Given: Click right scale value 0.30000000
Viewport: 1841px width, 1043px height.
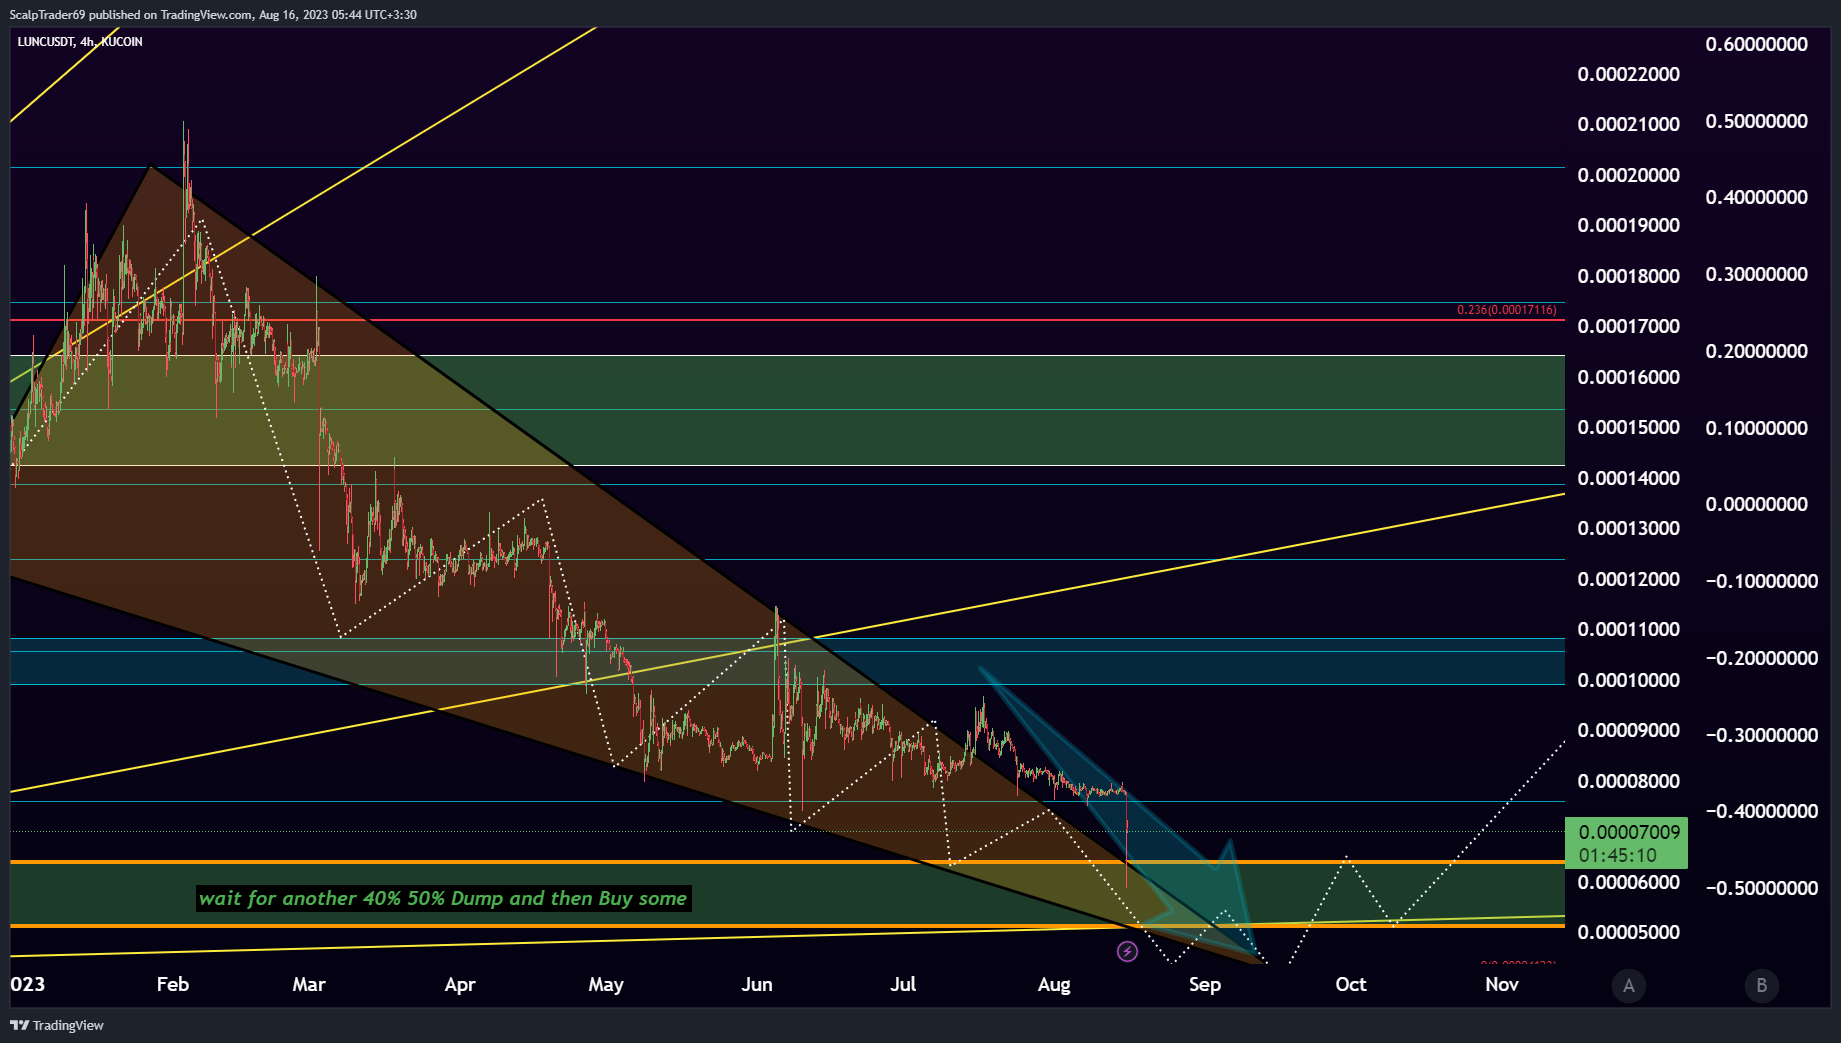Looking at the screenshot, I should 1757,274.
